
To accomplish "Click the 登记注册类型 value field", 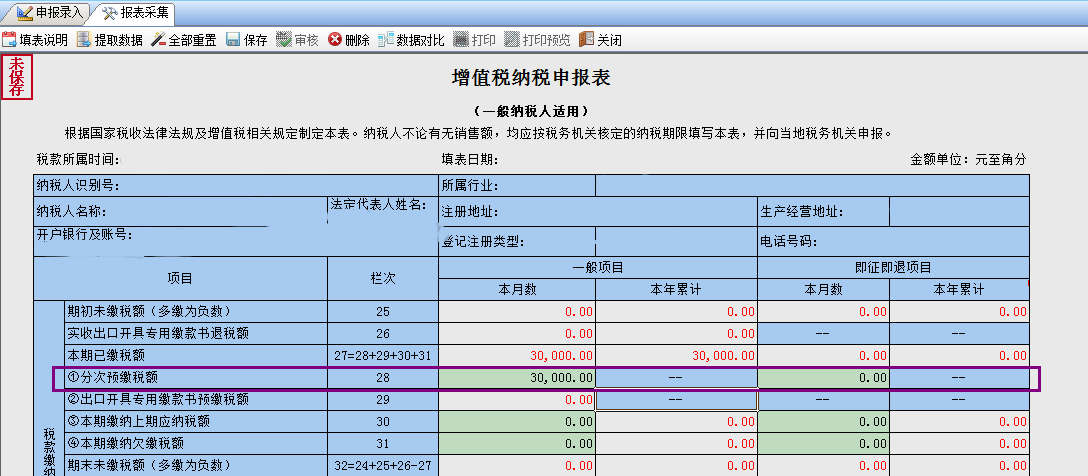I will (676, 241).
